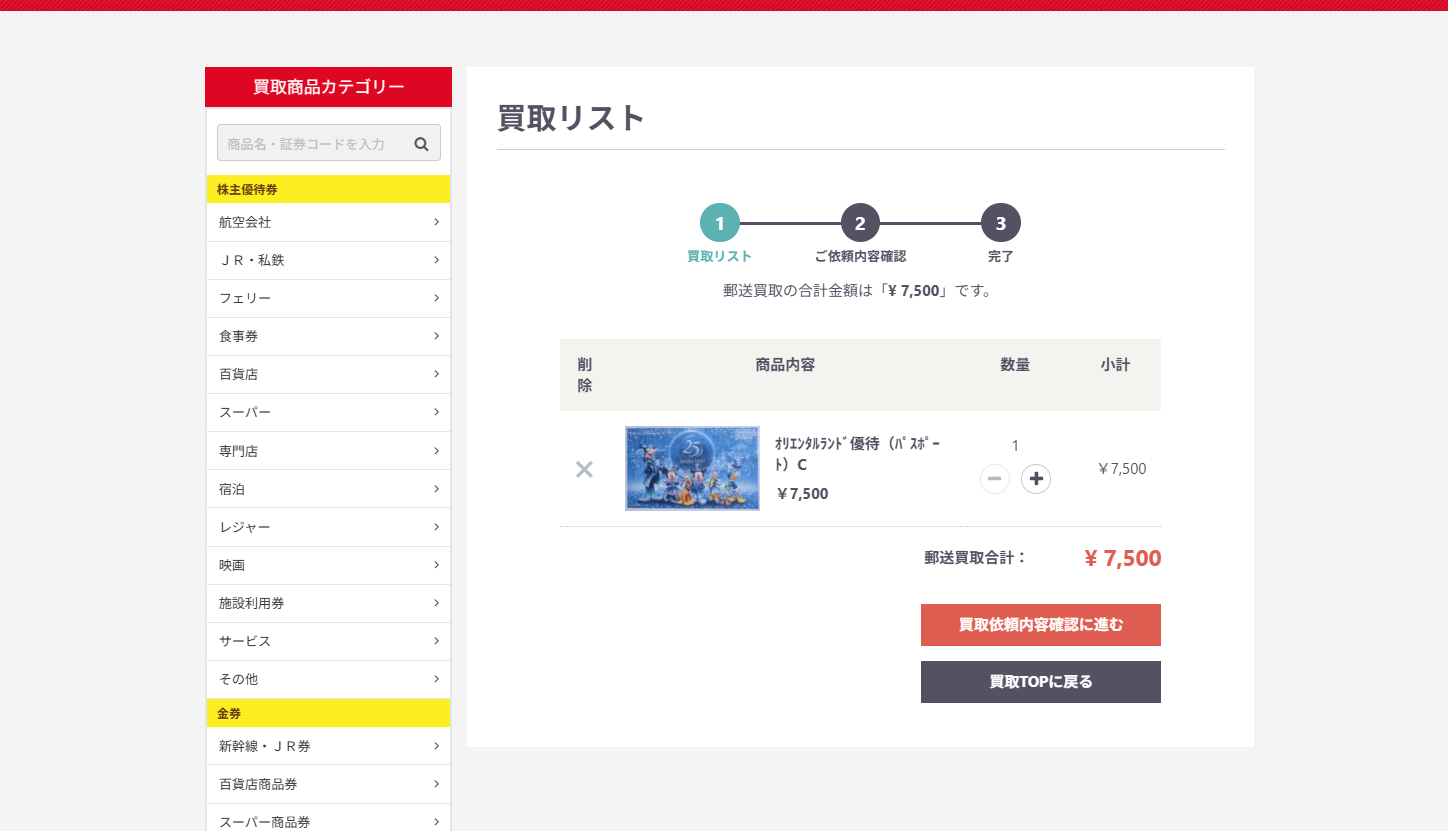
Task: Select the 宿泊 category row
Action: (x=329, y=489)
